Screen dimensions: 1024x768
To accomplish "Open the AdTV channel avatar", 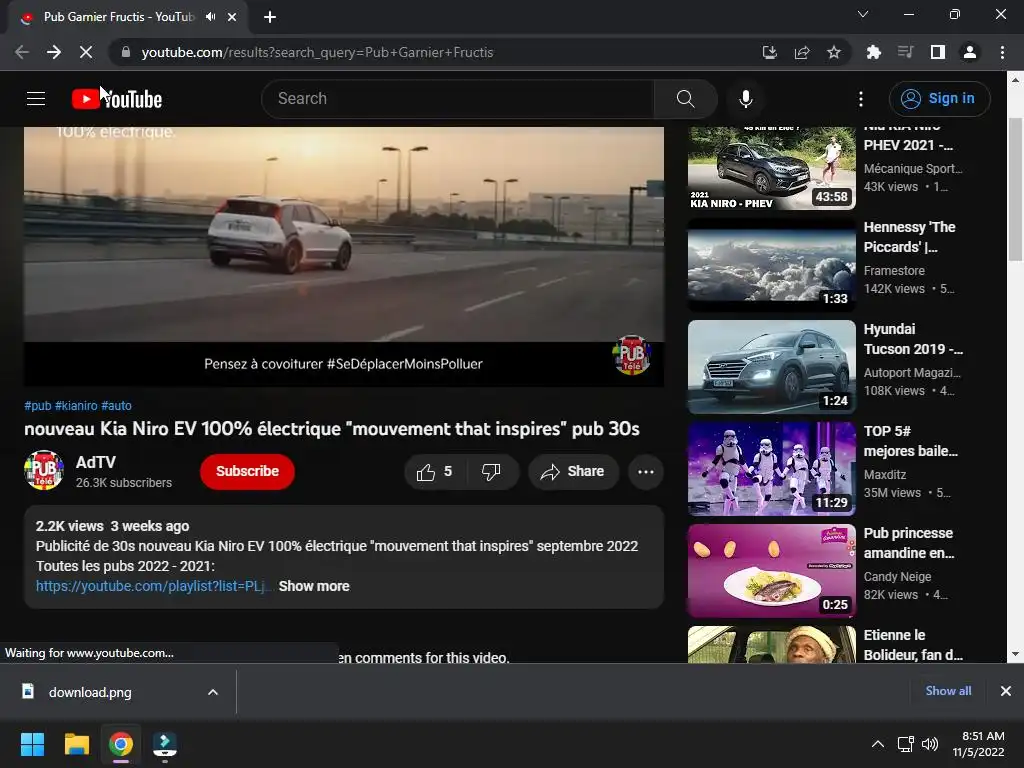I will point(44,470).
